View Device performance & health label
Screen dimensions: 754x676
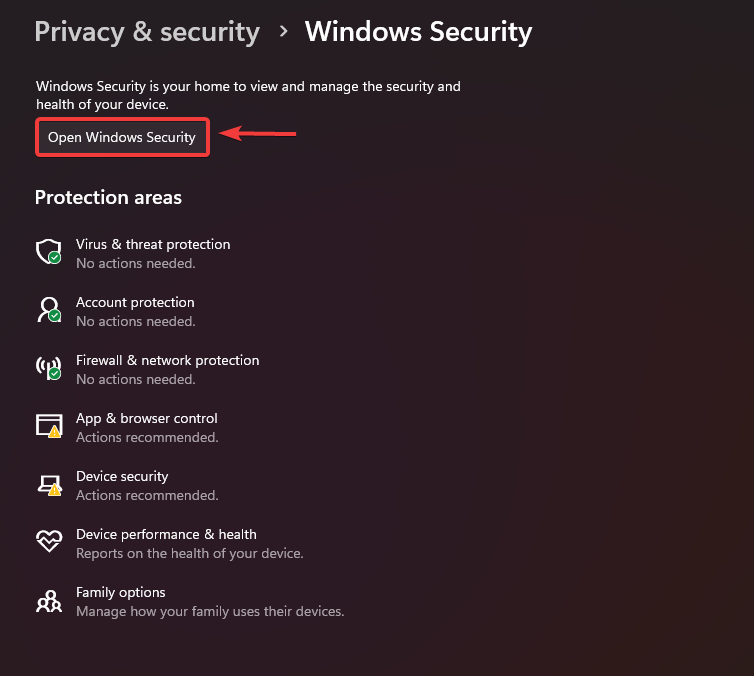point(166,534)
